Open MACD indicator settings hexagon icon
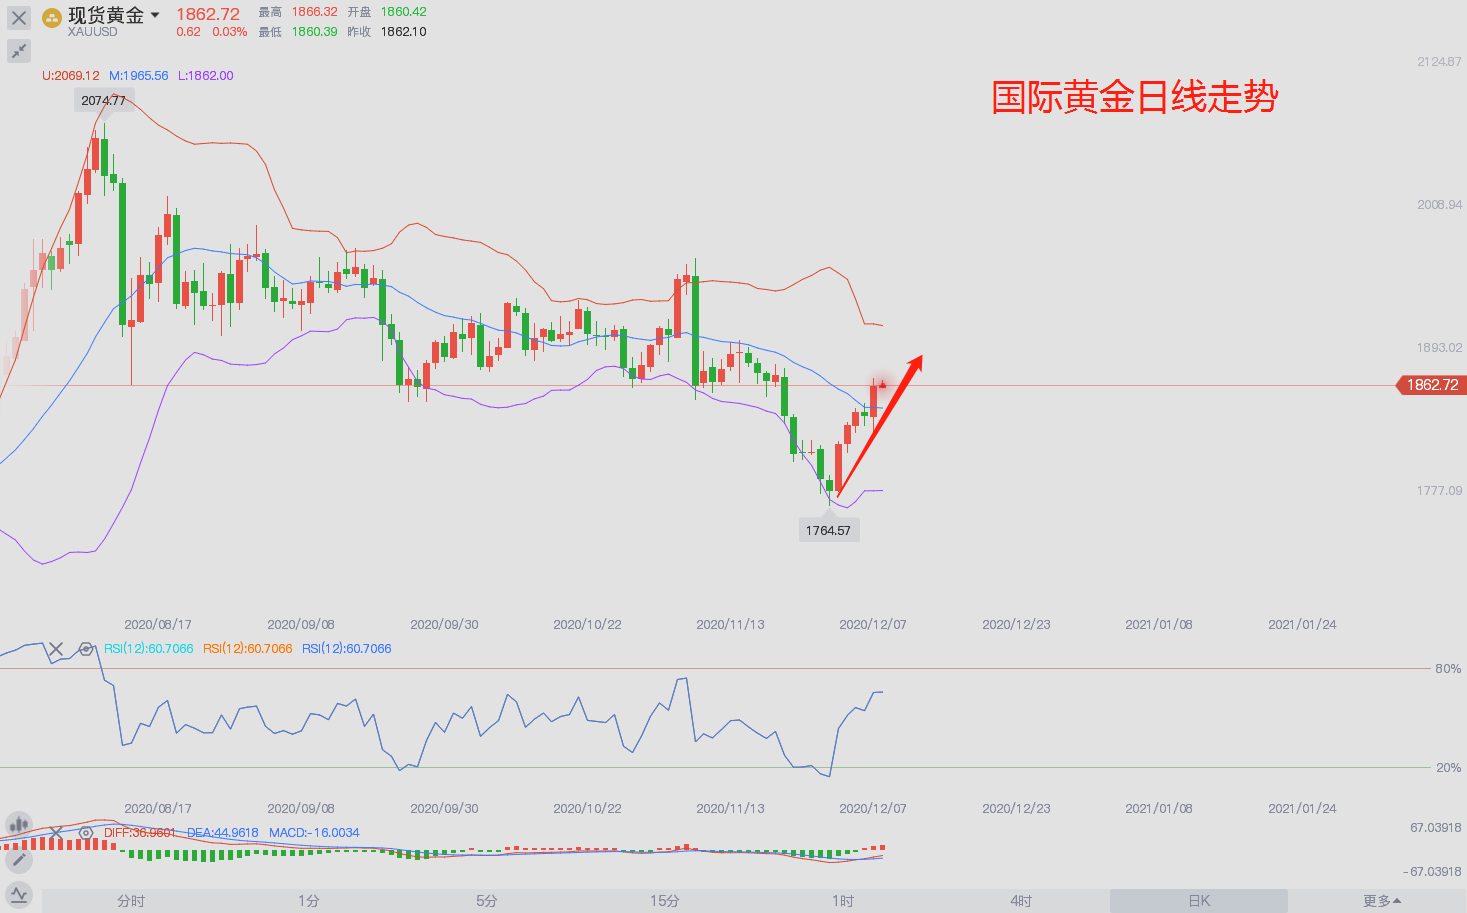 point(86,833)
